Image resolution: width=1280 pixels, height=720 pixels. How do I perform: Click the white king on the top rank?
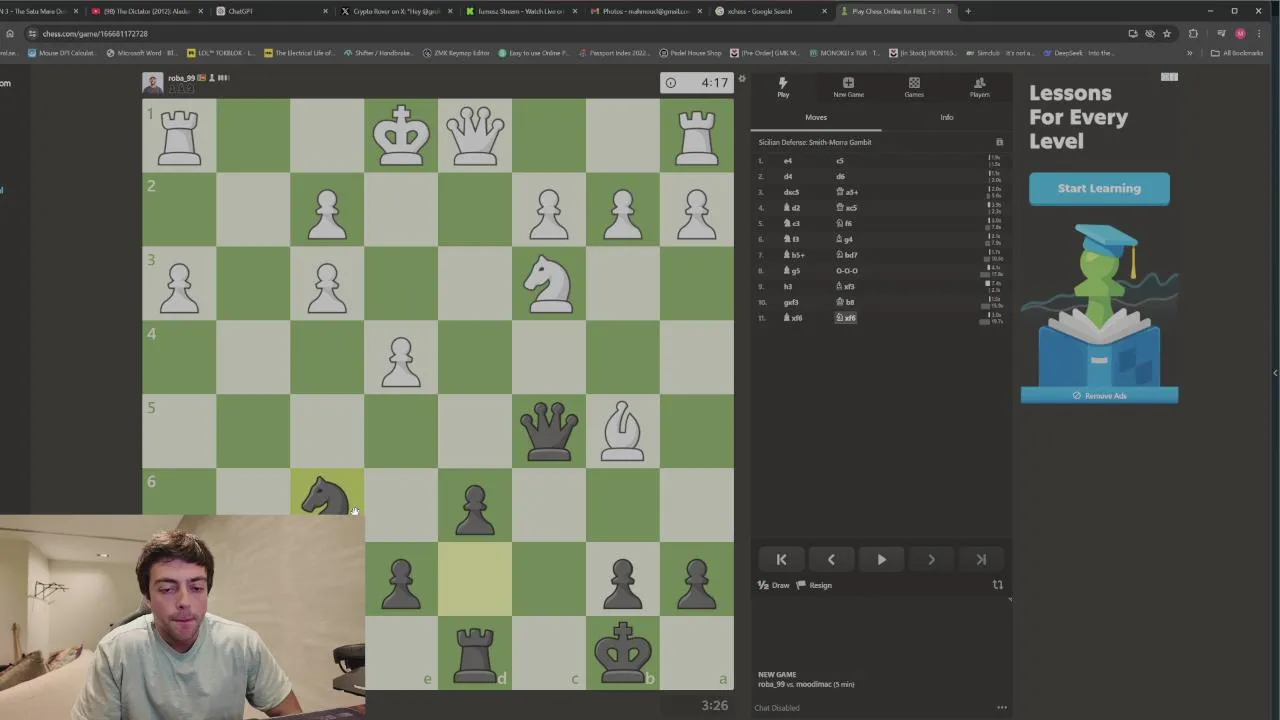[401, 135]
